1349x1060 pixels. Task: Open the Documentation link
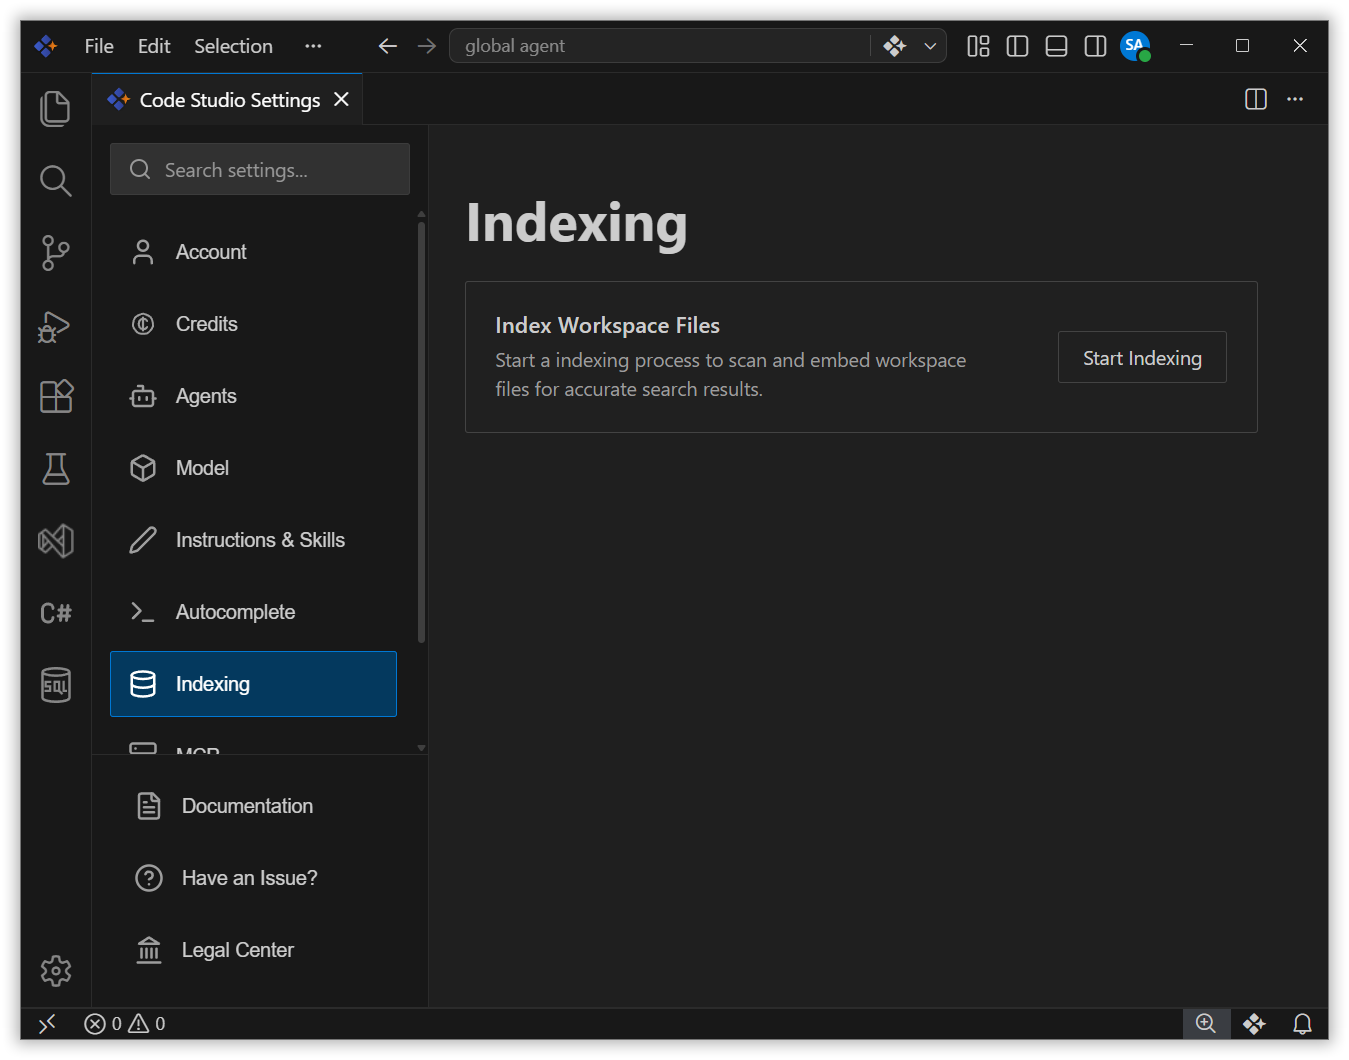click(247, 806)
